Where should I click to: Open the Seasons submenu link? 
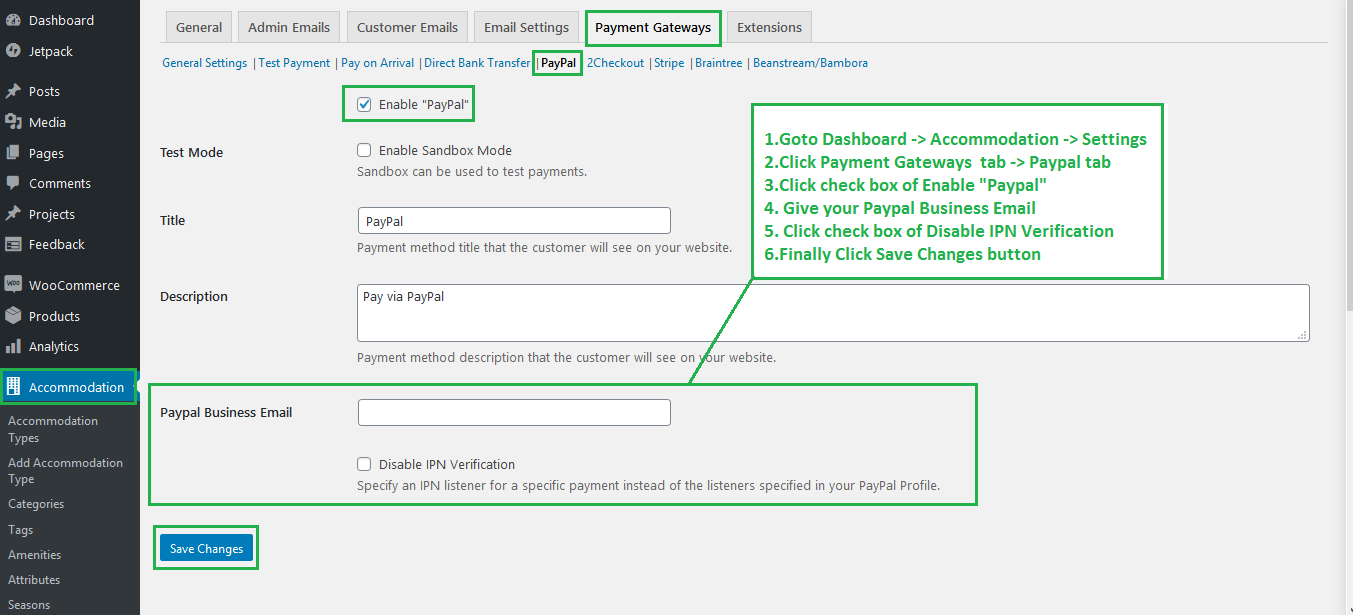pyautogui.click(x=29, y=605)
